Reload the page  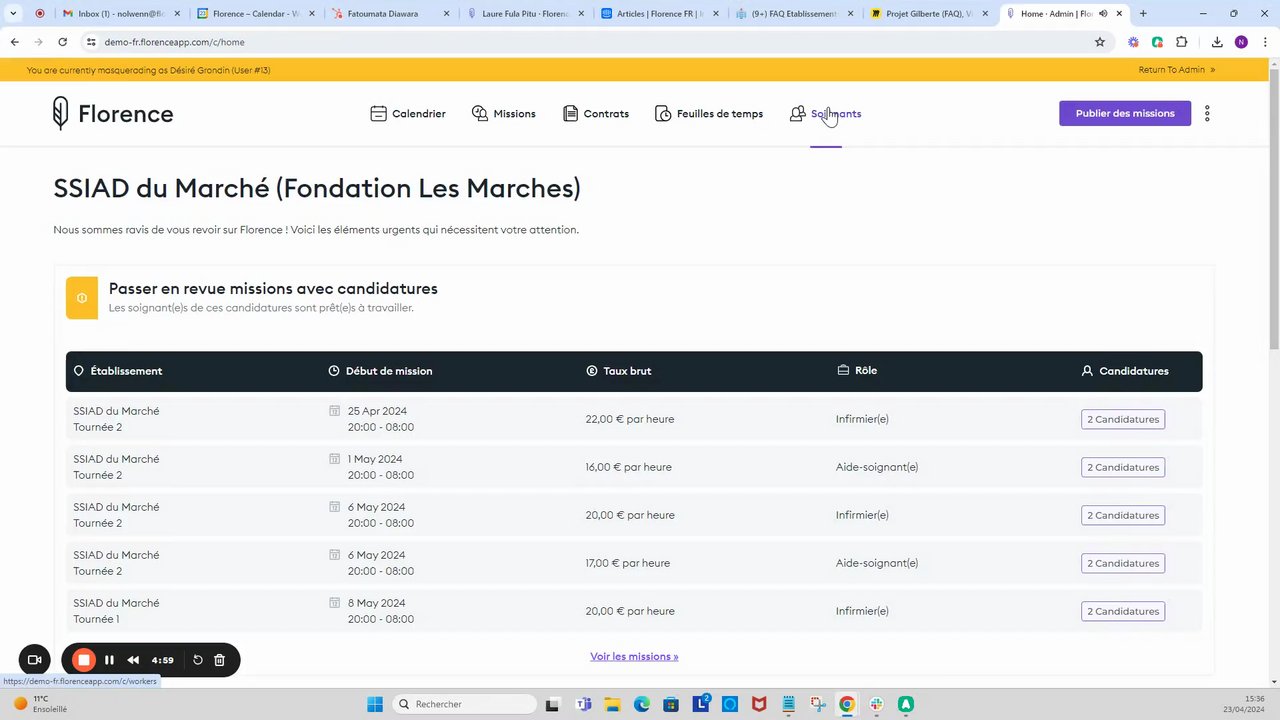point(62,42)
